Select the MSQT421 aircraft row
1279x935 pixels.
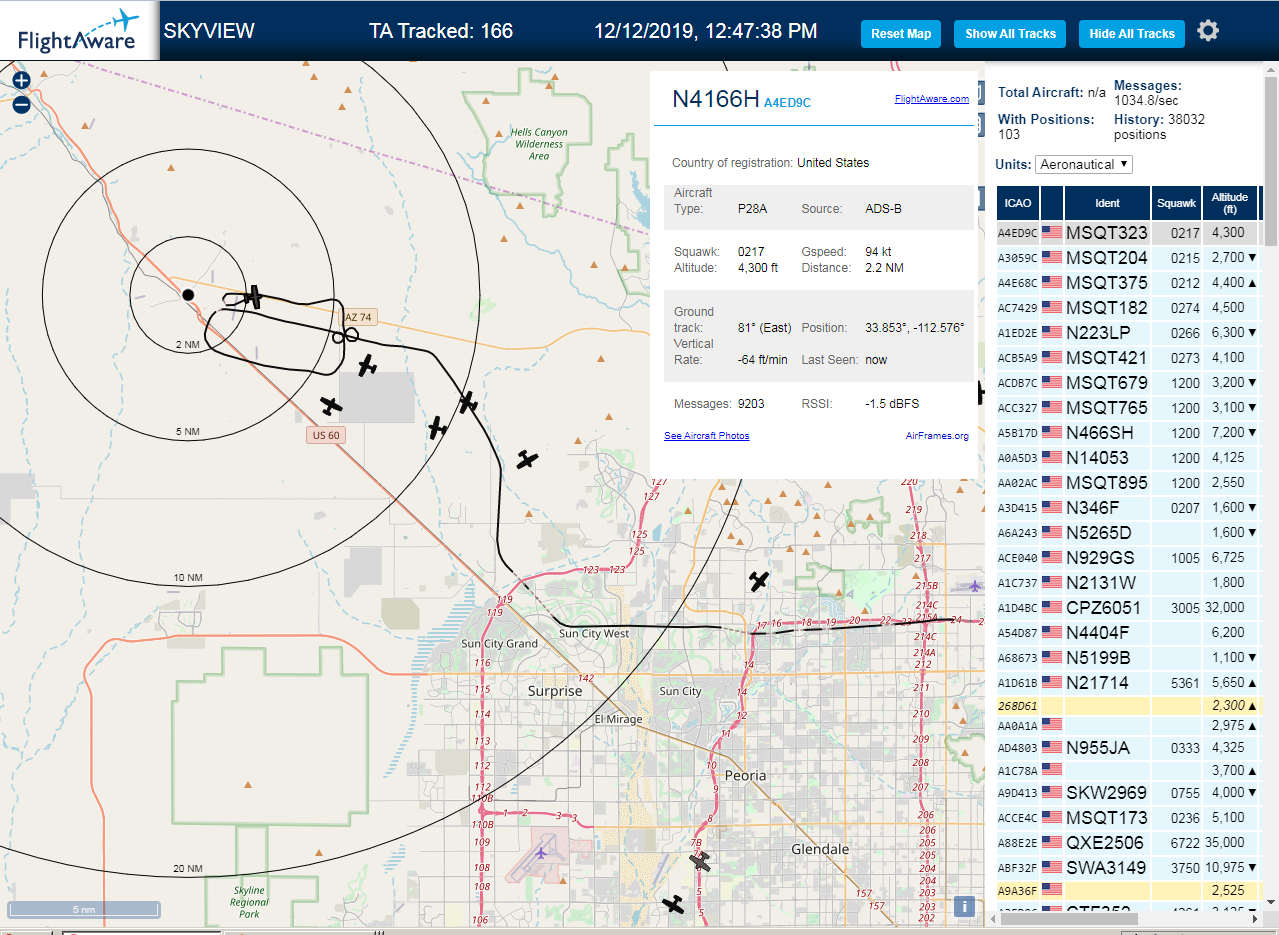(x=1128, y=358)
